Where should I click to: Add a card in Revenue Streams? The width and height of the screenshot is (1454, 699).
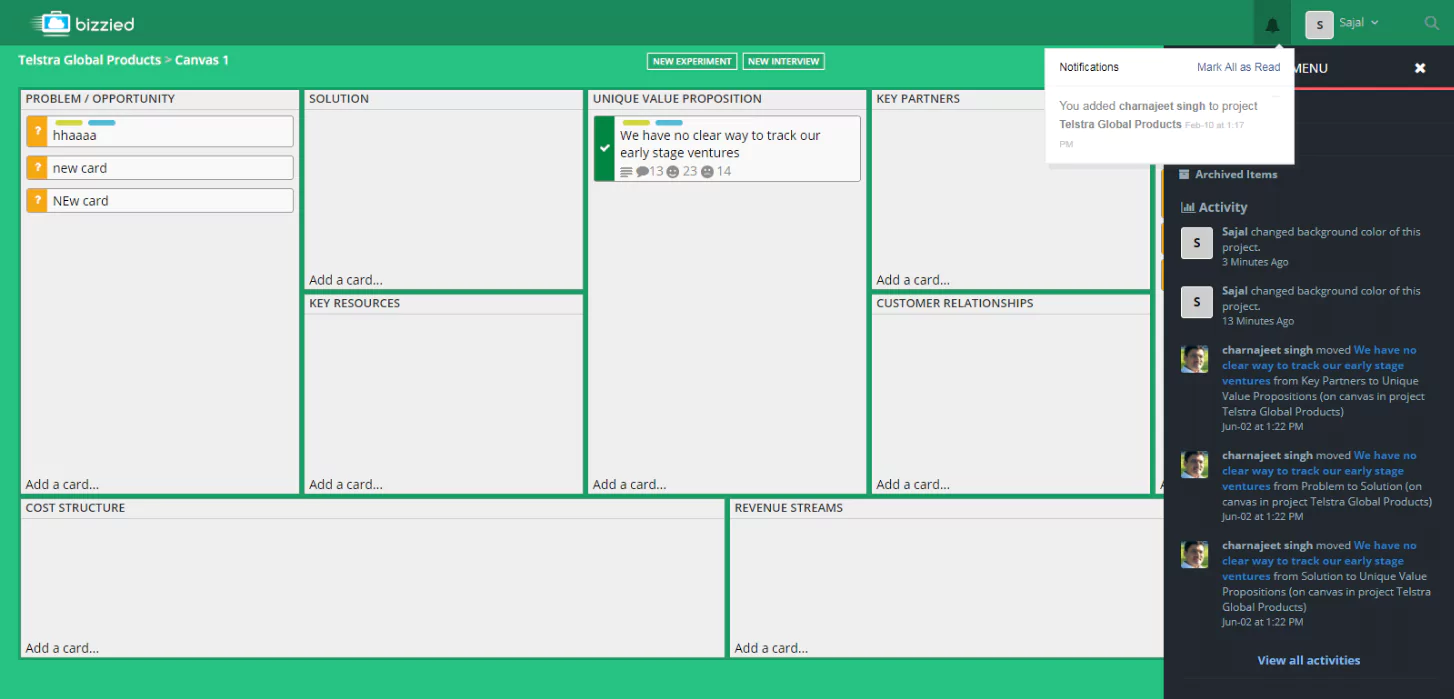pos(771,648)
